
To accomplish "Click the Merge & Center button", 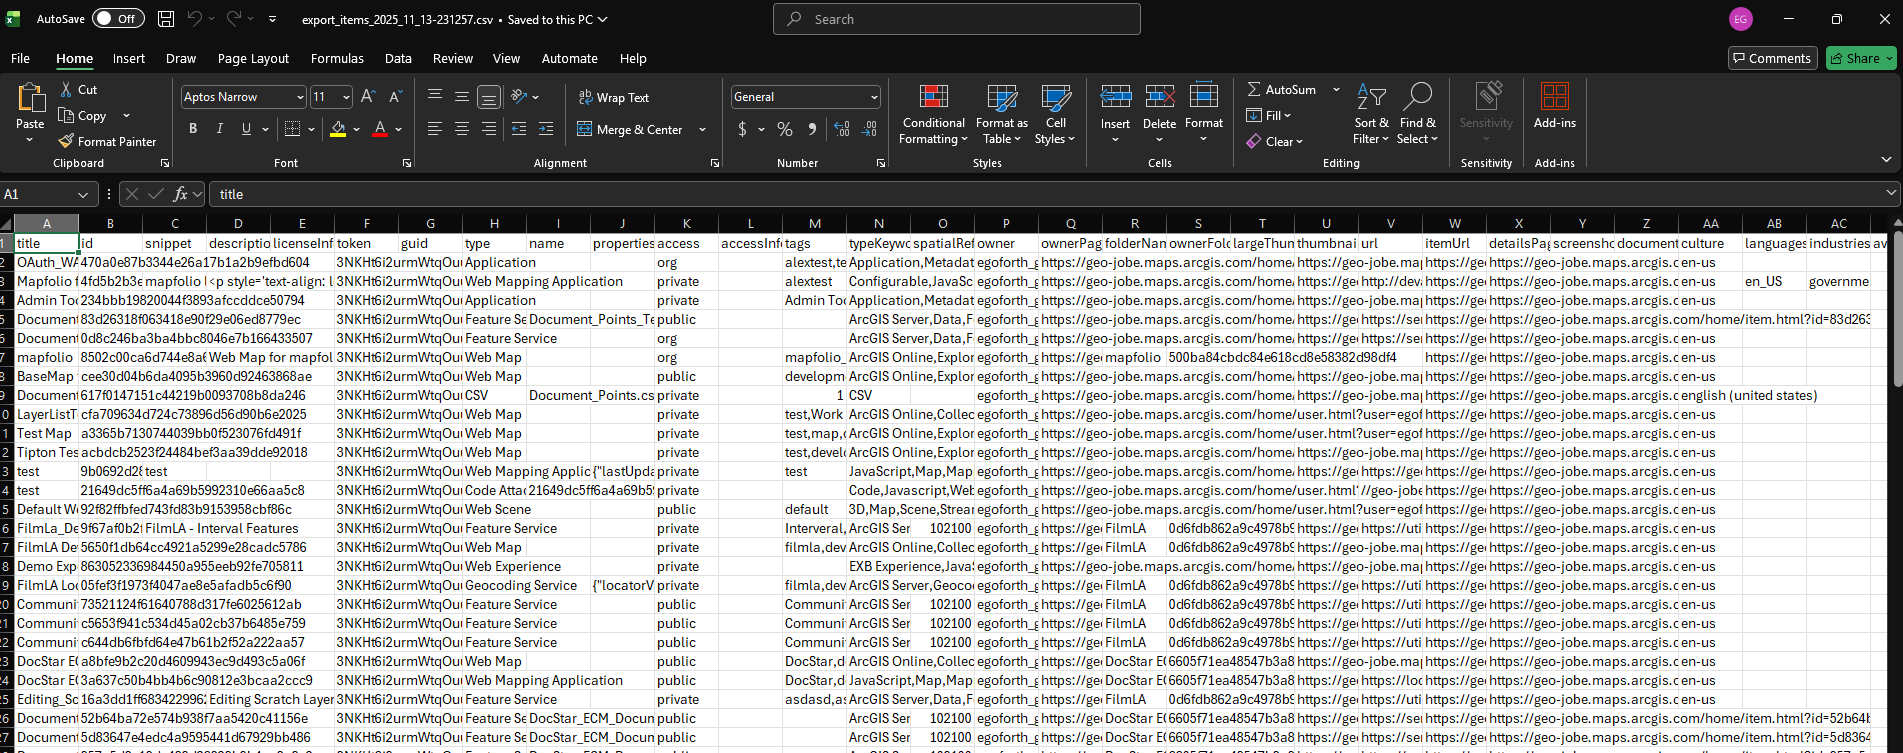I will point(630,130).
